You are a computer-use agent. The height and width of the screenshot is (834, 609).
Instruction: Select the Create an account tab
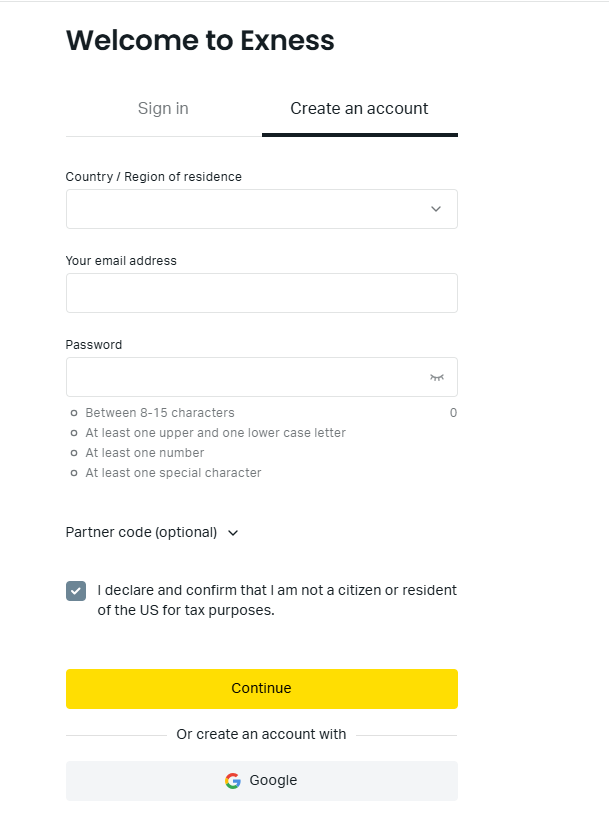click(x=359, y=108)
